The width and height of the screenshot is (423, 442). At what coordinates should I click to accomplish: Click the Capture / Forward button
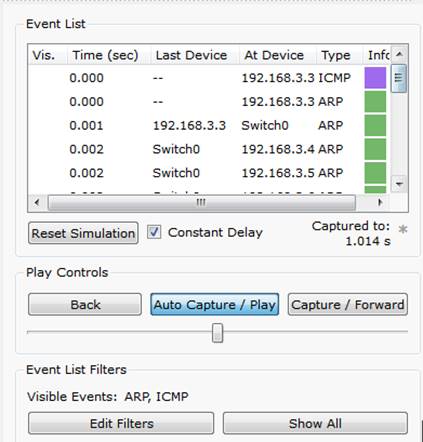click(x=348, y=304)
